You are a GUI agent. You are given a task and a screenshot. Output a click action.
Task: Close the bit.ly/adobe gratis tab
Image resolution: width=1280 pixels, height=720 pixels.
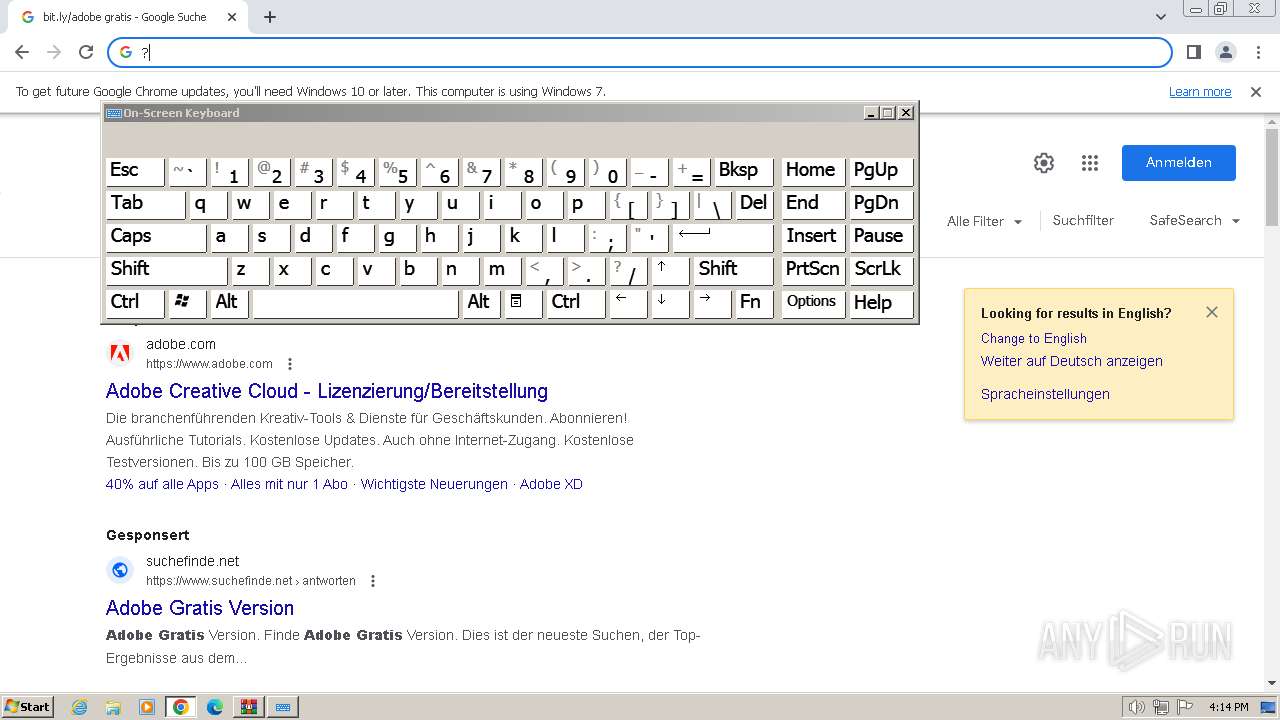[232, 17]
